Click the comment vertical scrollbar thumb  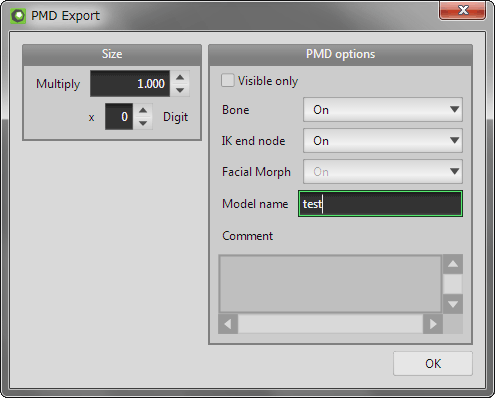click(453, 284)
